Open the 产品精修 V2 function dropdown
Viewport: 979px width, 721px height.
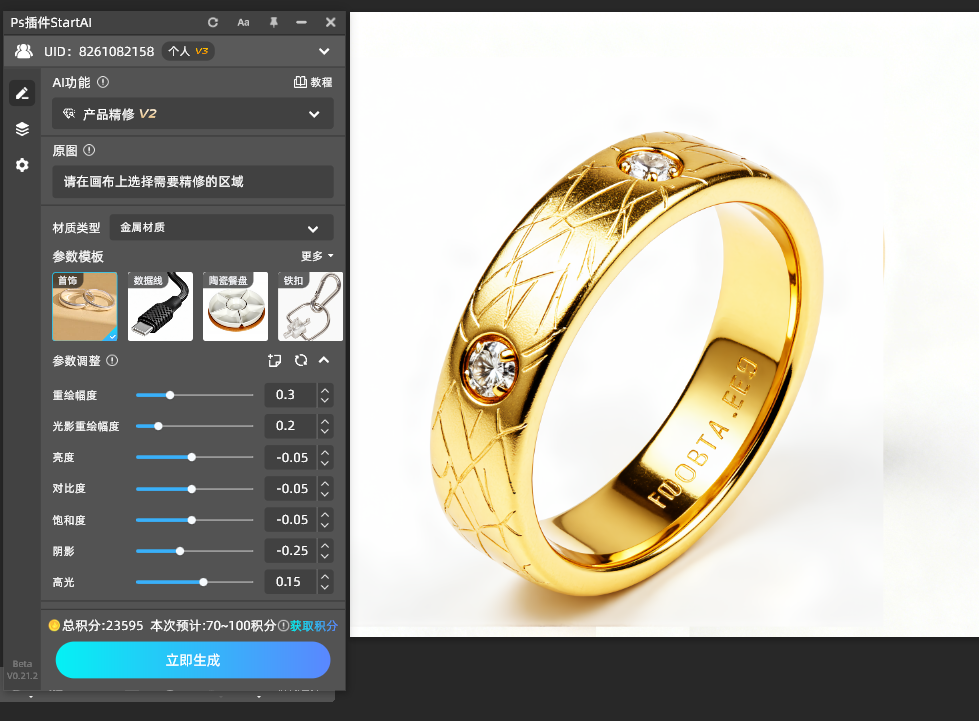(193, 114)
